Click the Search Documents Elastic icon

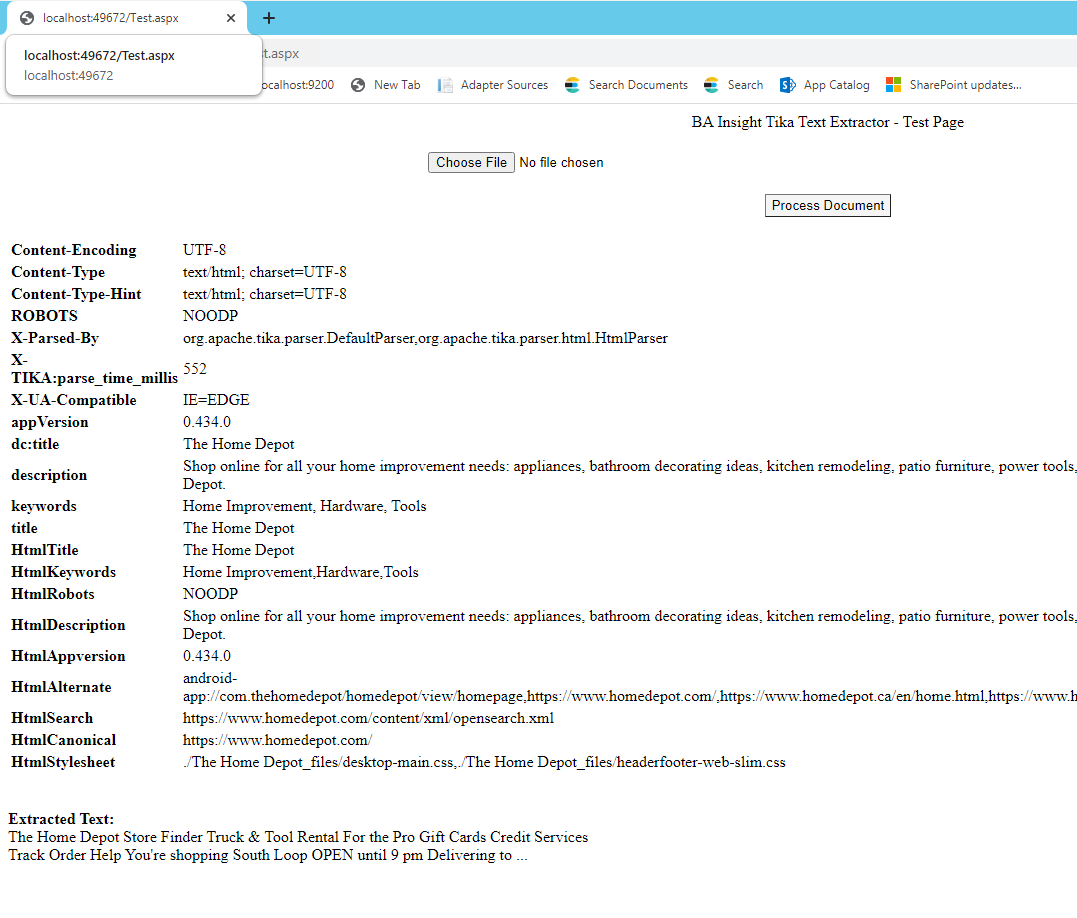point(572,85)
